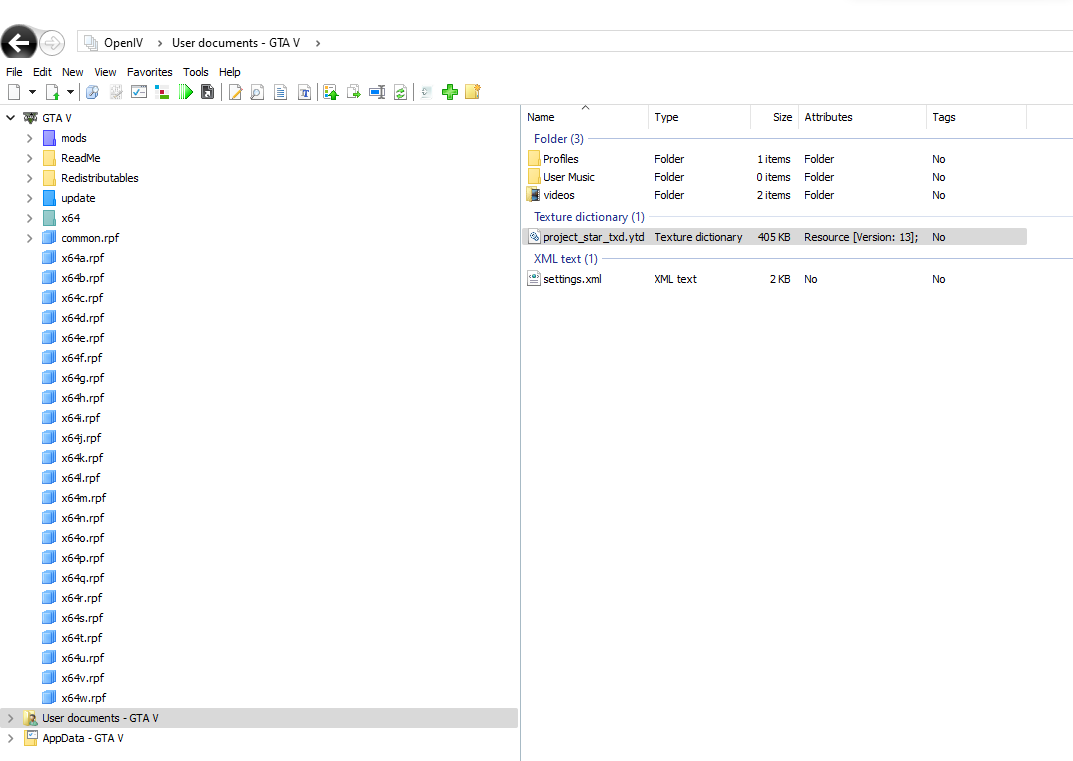Viewport: 1073px width, 761px height.
Task: Expand the AppData - GTA V node
Action: [11, 738]
